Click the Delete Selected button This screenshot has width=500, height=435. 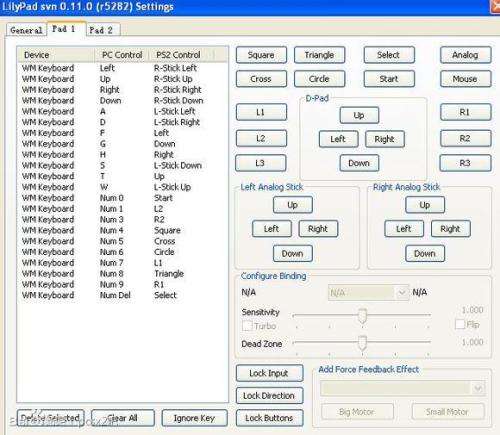point(50,418)
